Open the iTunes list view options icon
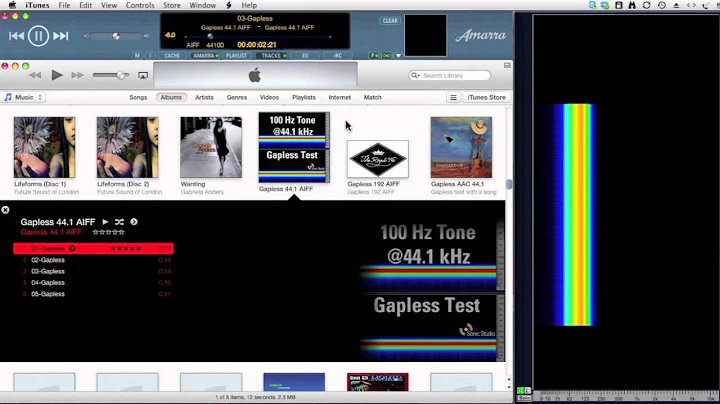The width and height of the screenshot is (720, 404). tap(453, 97)
